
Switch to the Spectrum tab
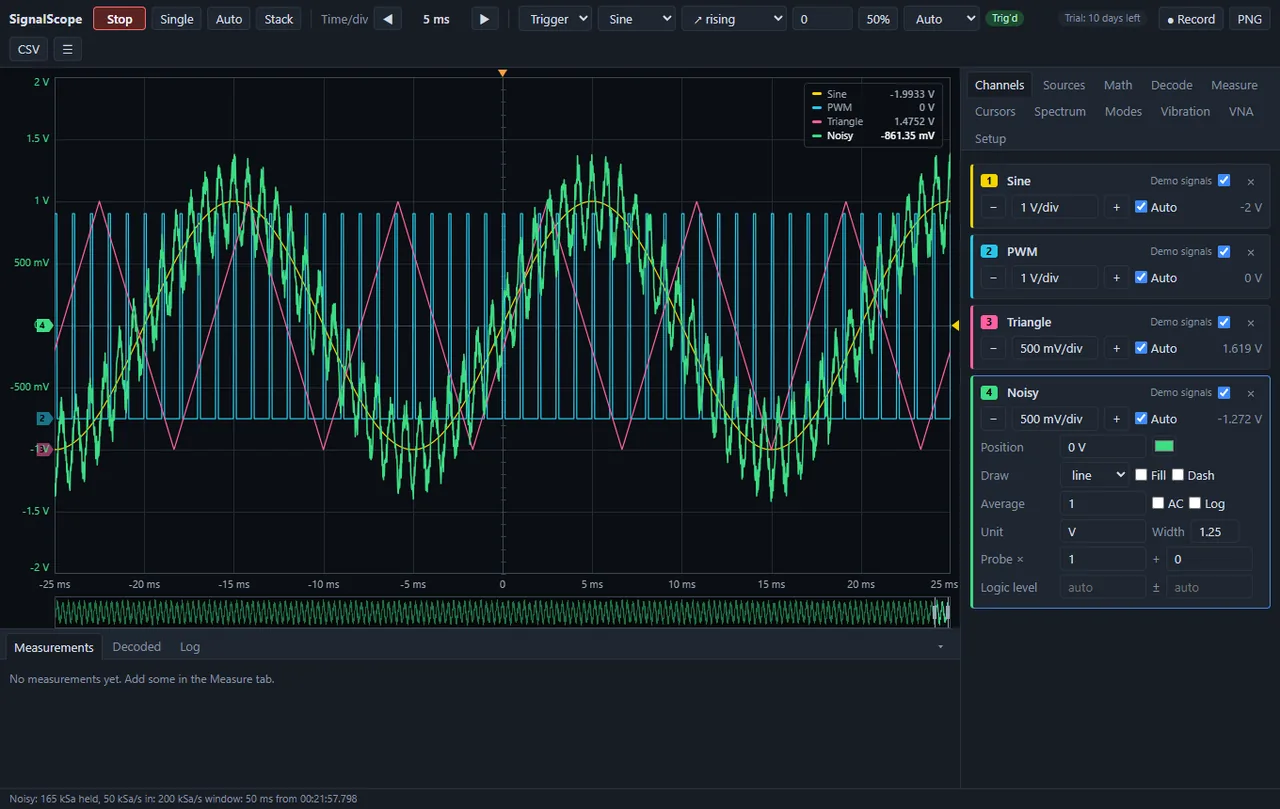(1060, 112)
